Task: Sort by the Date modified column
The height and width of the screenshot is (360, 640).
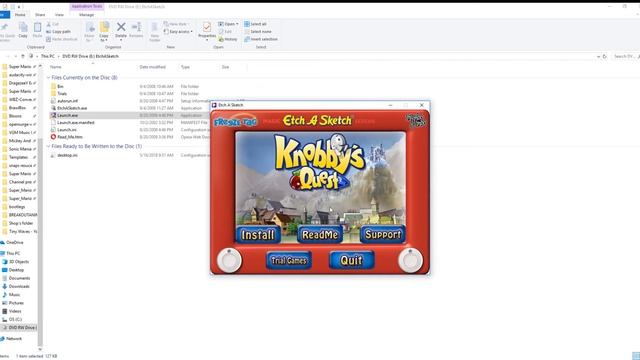Action: point(153,67)
